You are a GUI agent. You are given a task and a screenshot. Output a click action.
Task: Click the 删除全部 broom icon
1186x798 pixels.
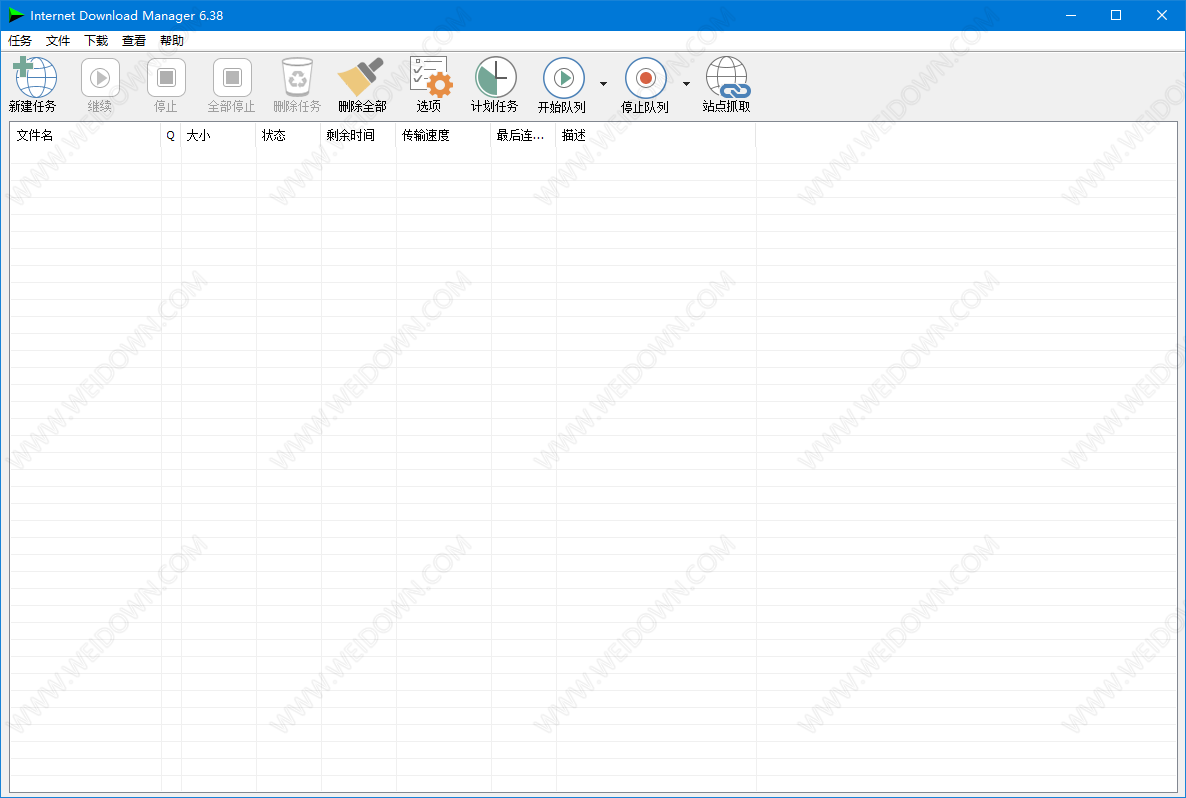pos(361,77)
